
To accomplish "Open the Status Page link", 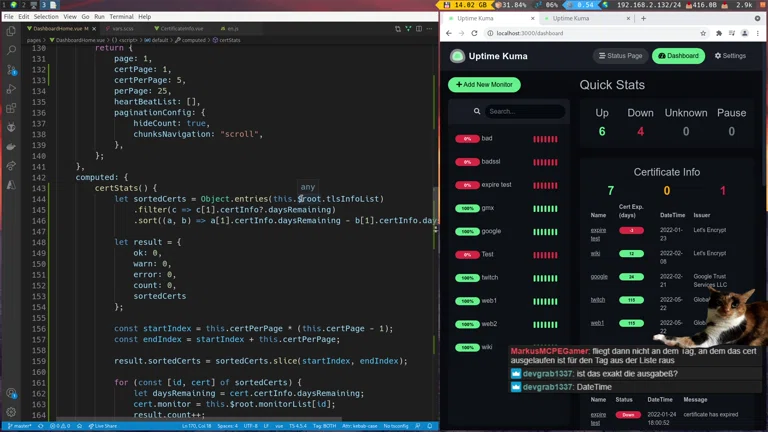I will click(620, 56).
